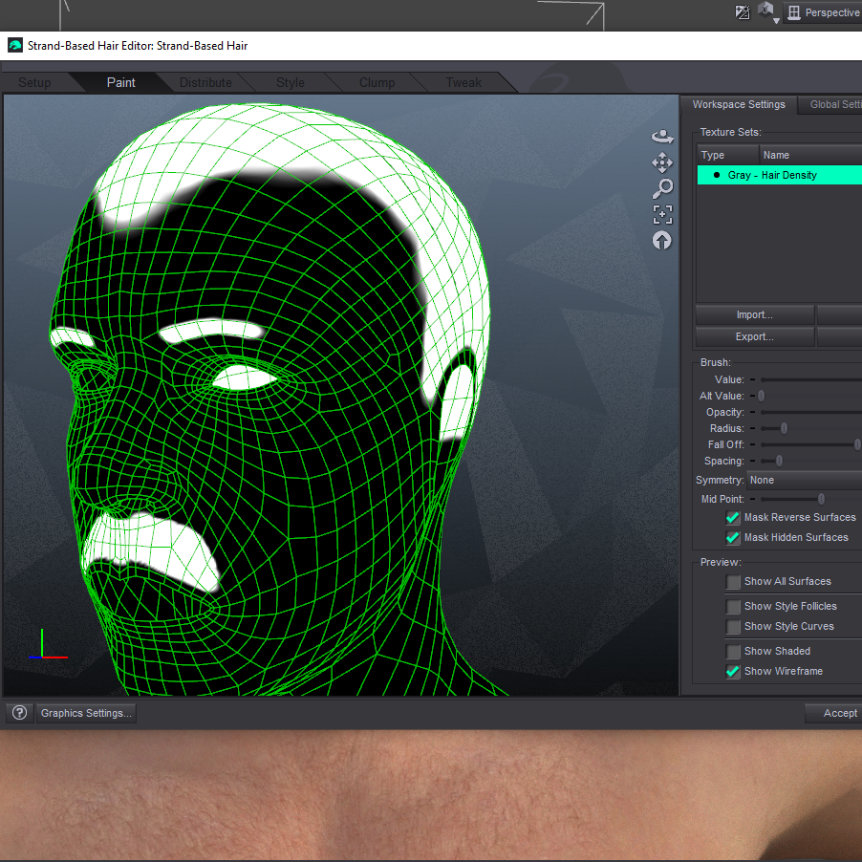Screen dimensions: 862x862
Task: Open the help question mark icon
Action: 19,713
